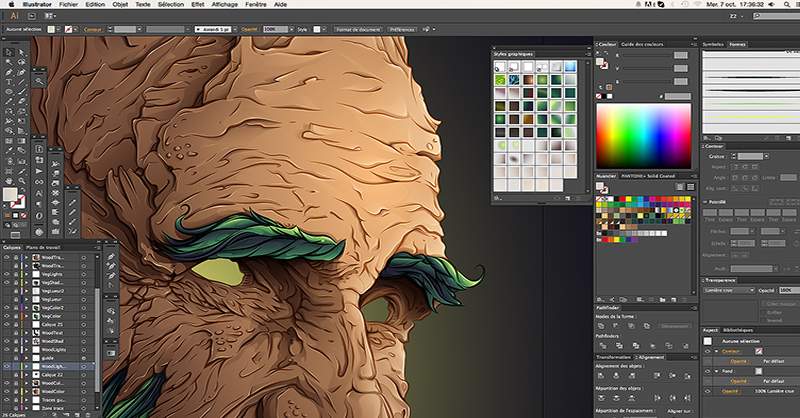This screenshot has width=800, height=418.
Task: Select the Magic Wand tool
Action: [x=9, y=62]
